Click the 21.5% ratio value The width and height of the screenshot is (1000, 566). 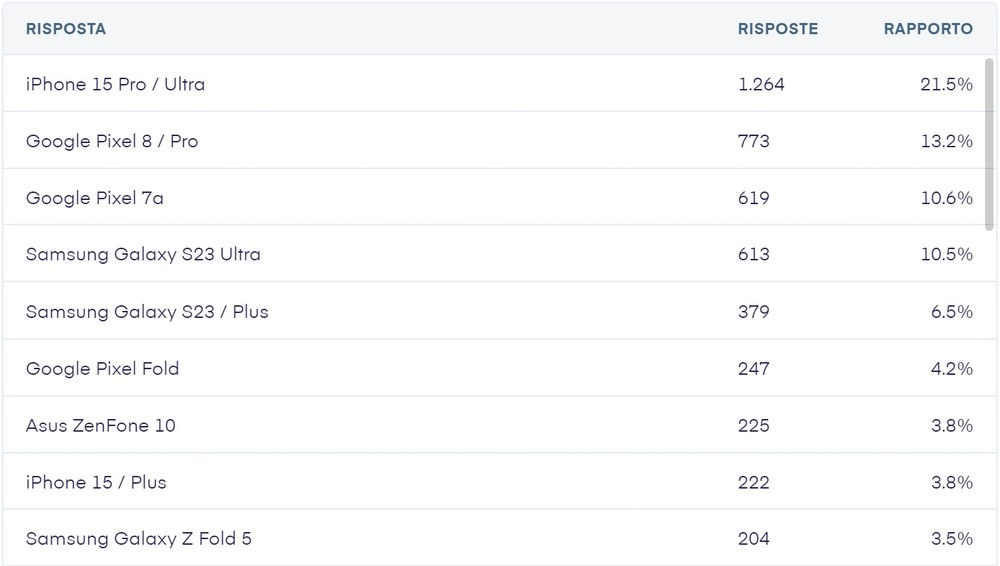pyautogui.click(x=946, y=85)
